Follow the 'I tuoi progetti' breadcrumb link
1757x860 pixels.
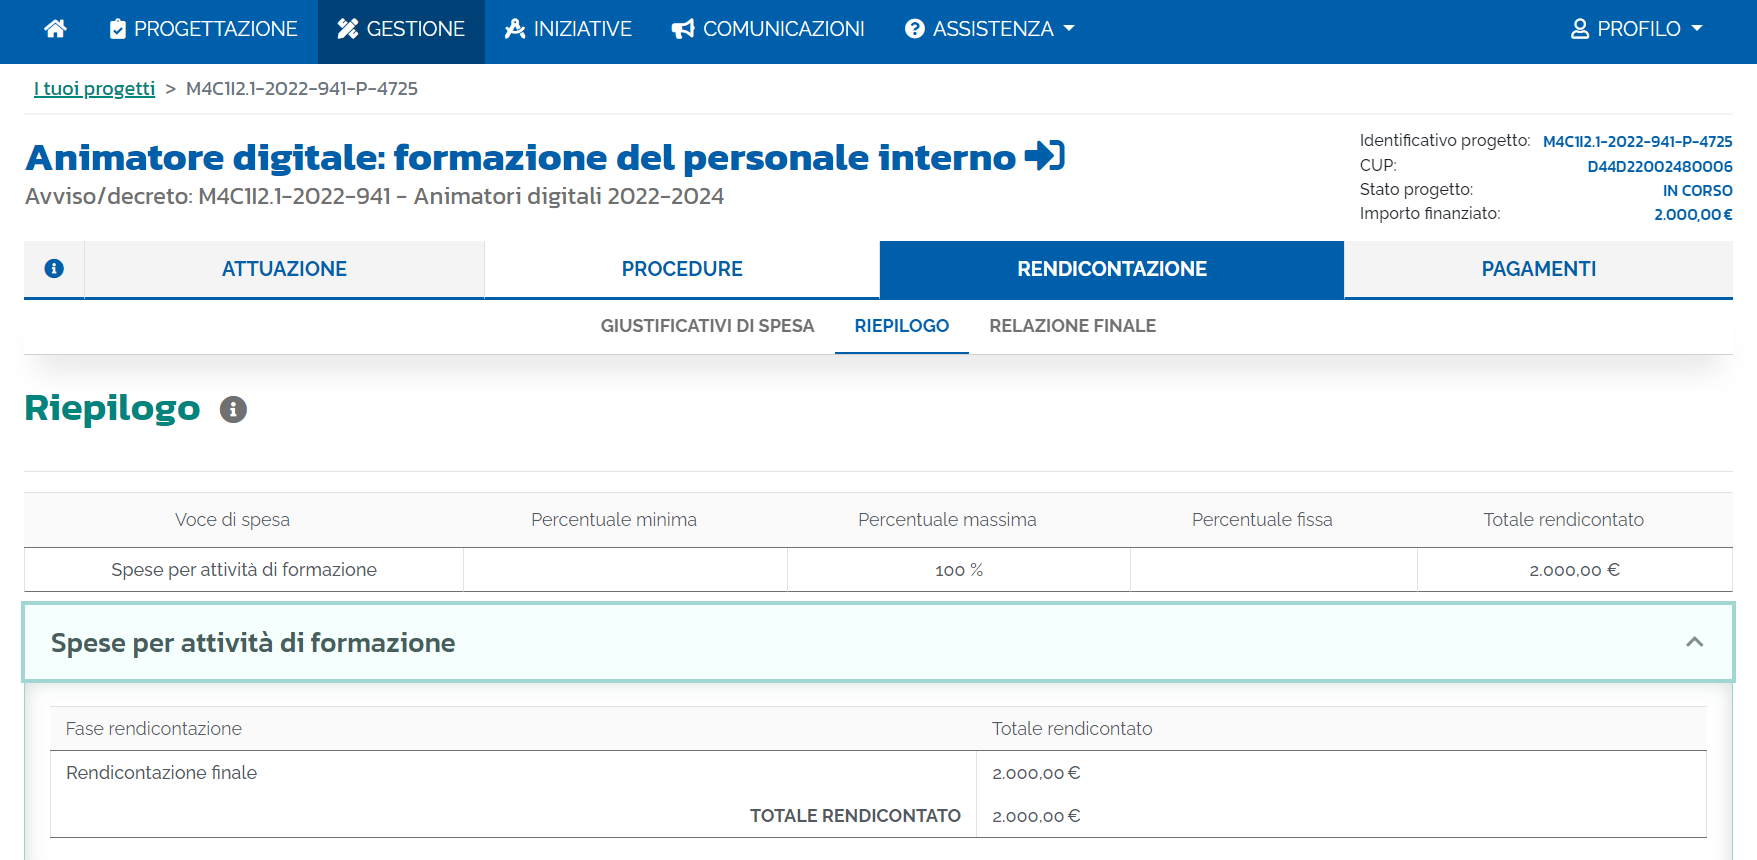pyautogui.click(x=95, y=89)
